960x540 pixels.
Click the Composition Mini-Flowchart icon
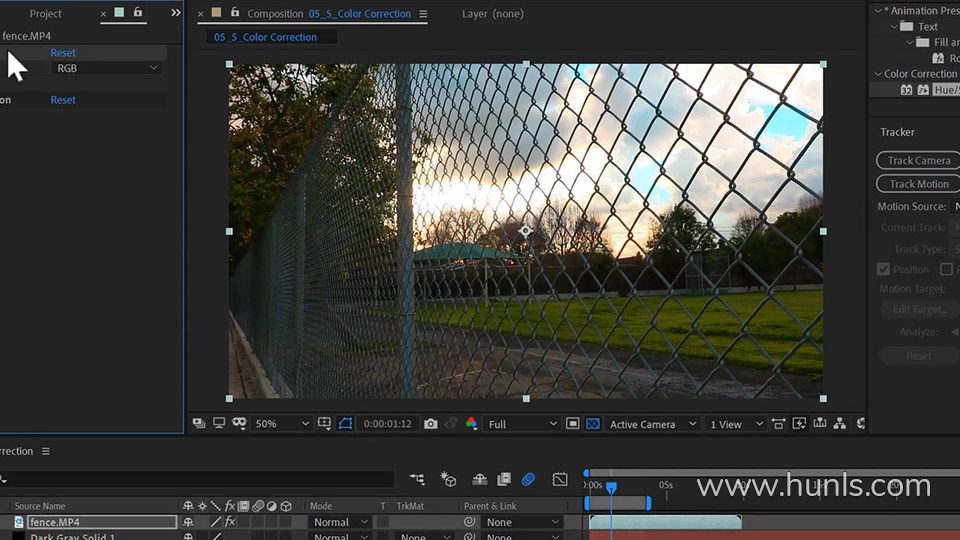point(418,479)
